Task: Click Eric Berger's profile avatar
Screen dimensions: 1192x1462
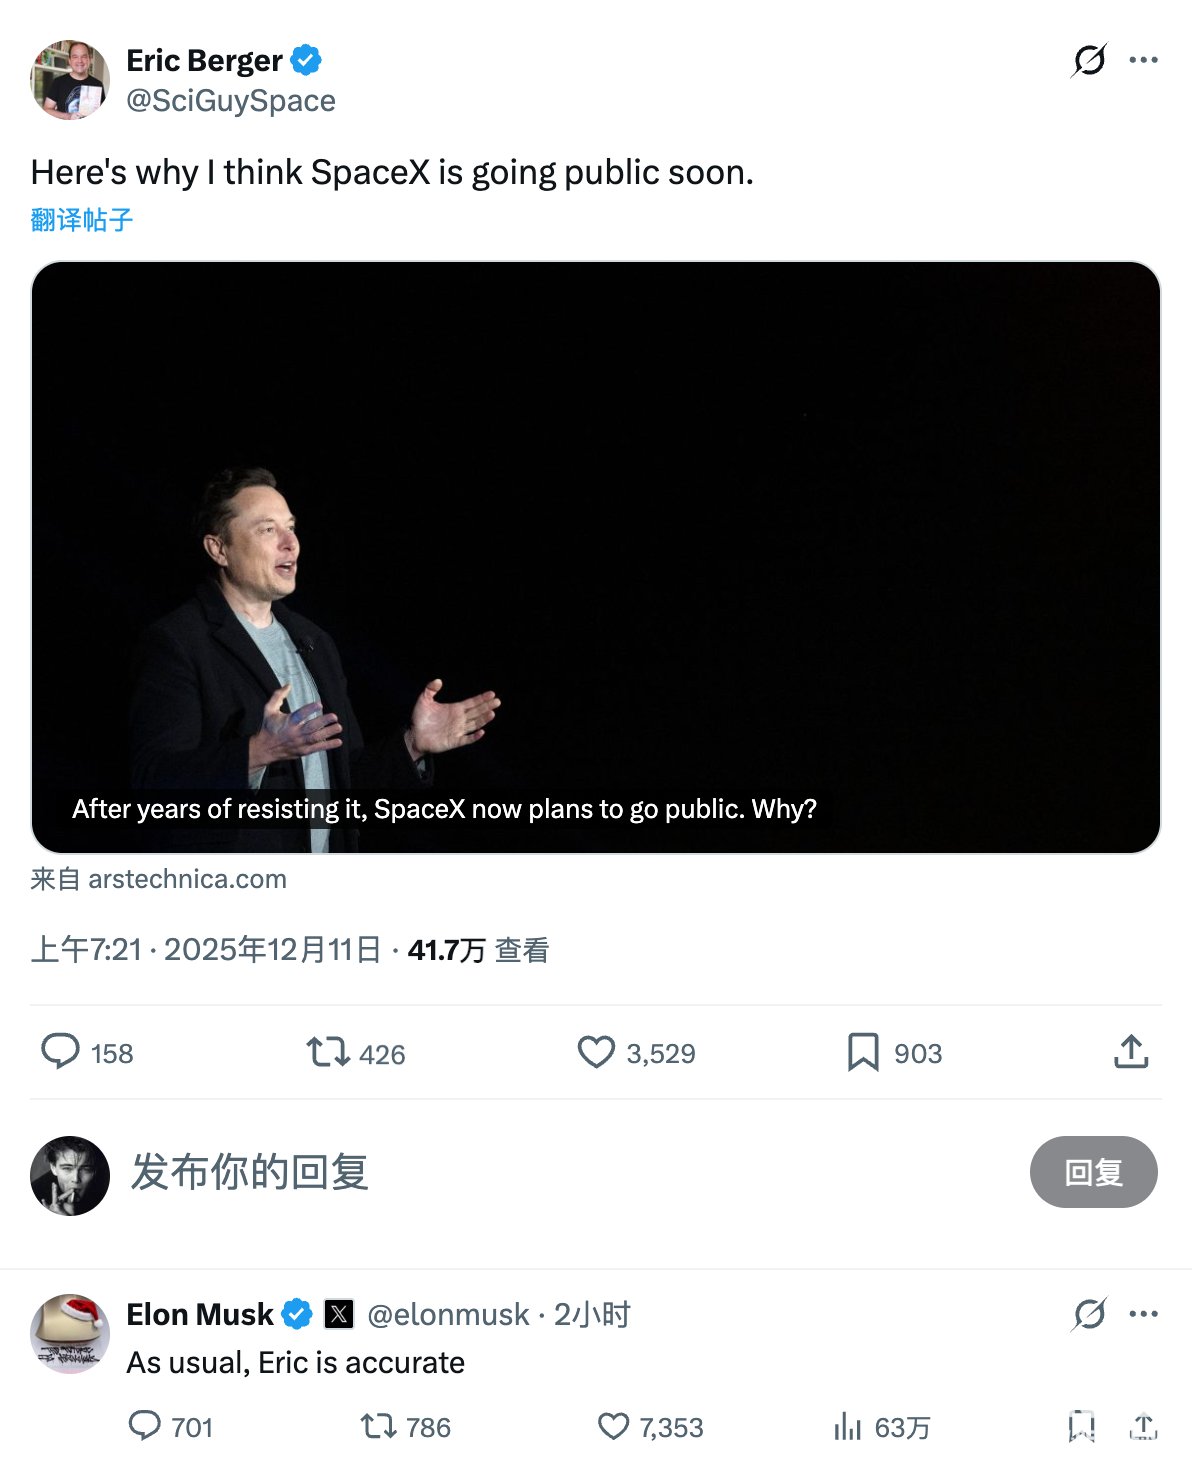Action: point(70,80)
